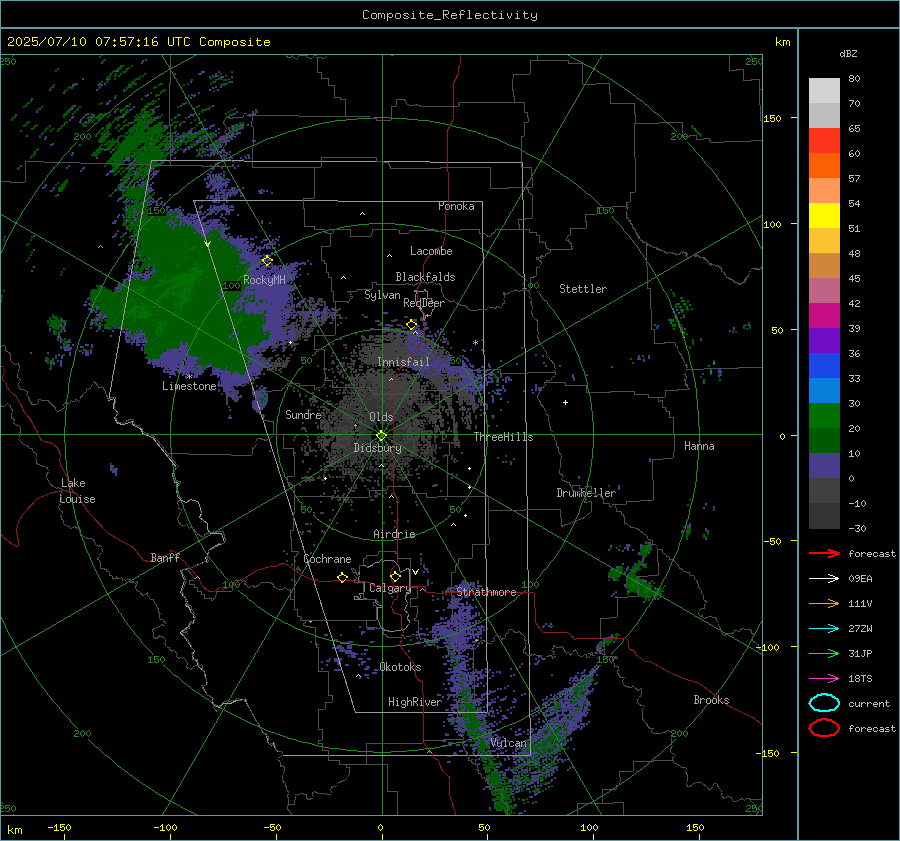Click the Brooks label
Viewport: 900px width, 841px height.
[x=711, y=700]
